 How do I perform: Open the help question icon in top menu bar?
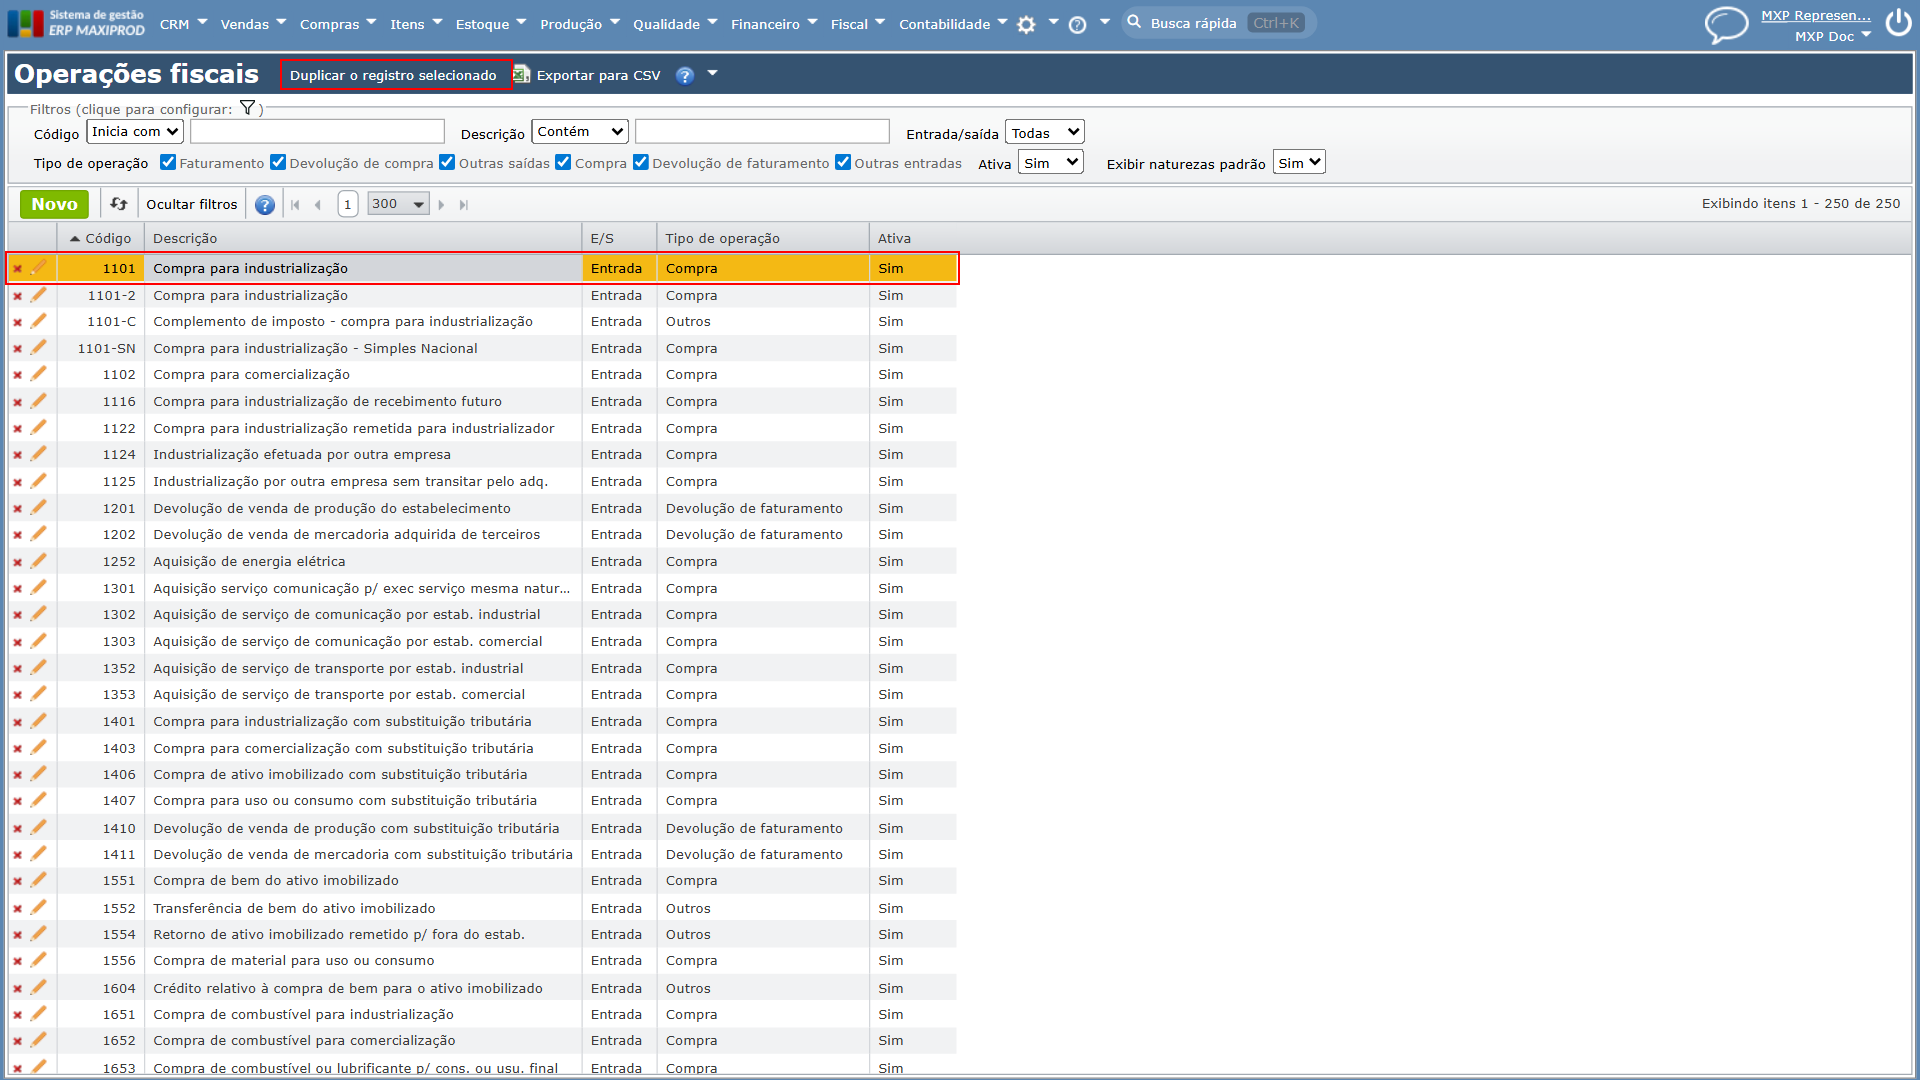tap(1077, 25)
